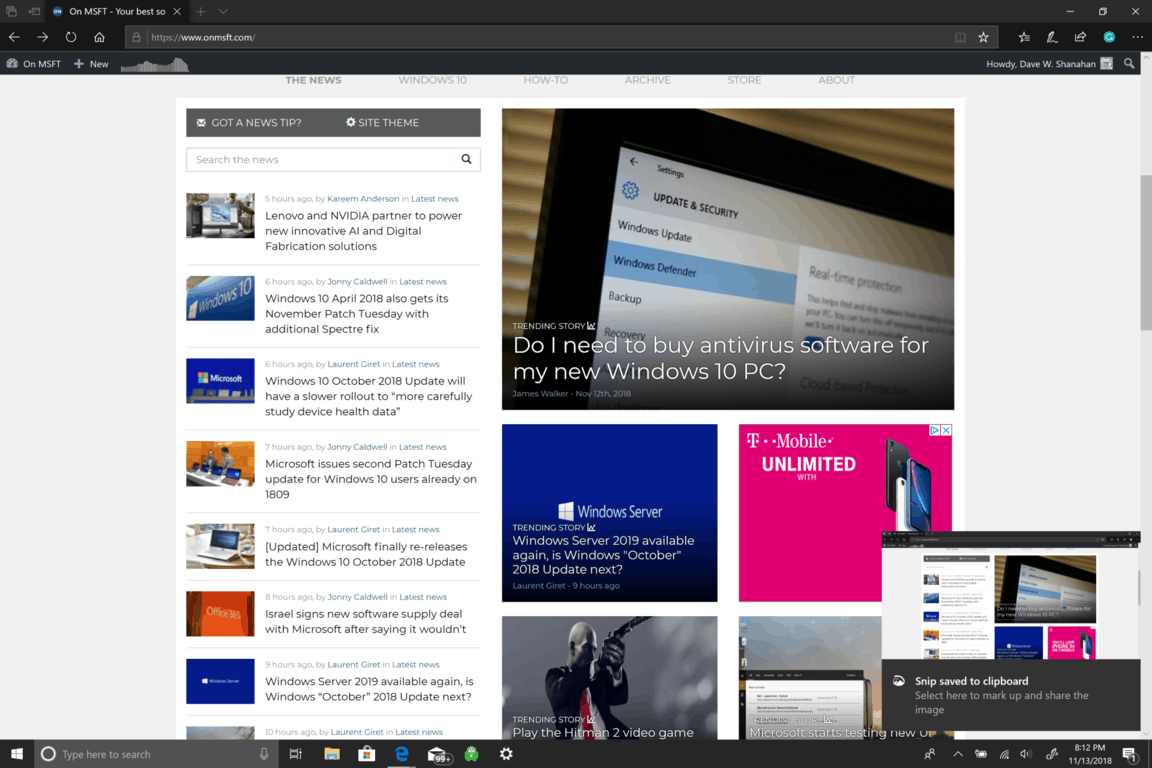Click the Search the news input field

(x=319, y=159)
